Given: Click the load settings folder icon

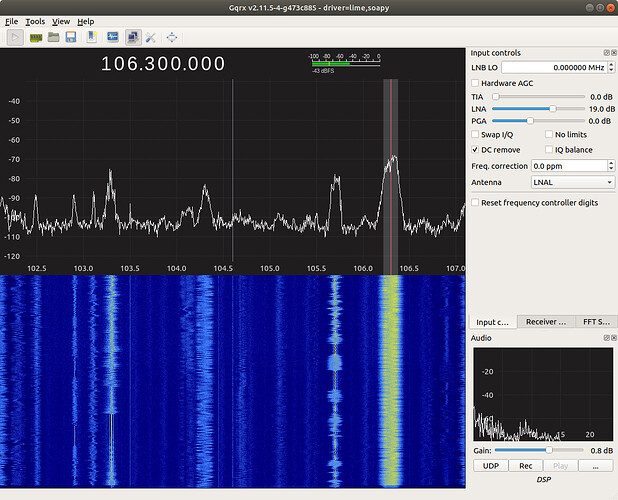Looking at the screenshot, I should tap(54, 37).
